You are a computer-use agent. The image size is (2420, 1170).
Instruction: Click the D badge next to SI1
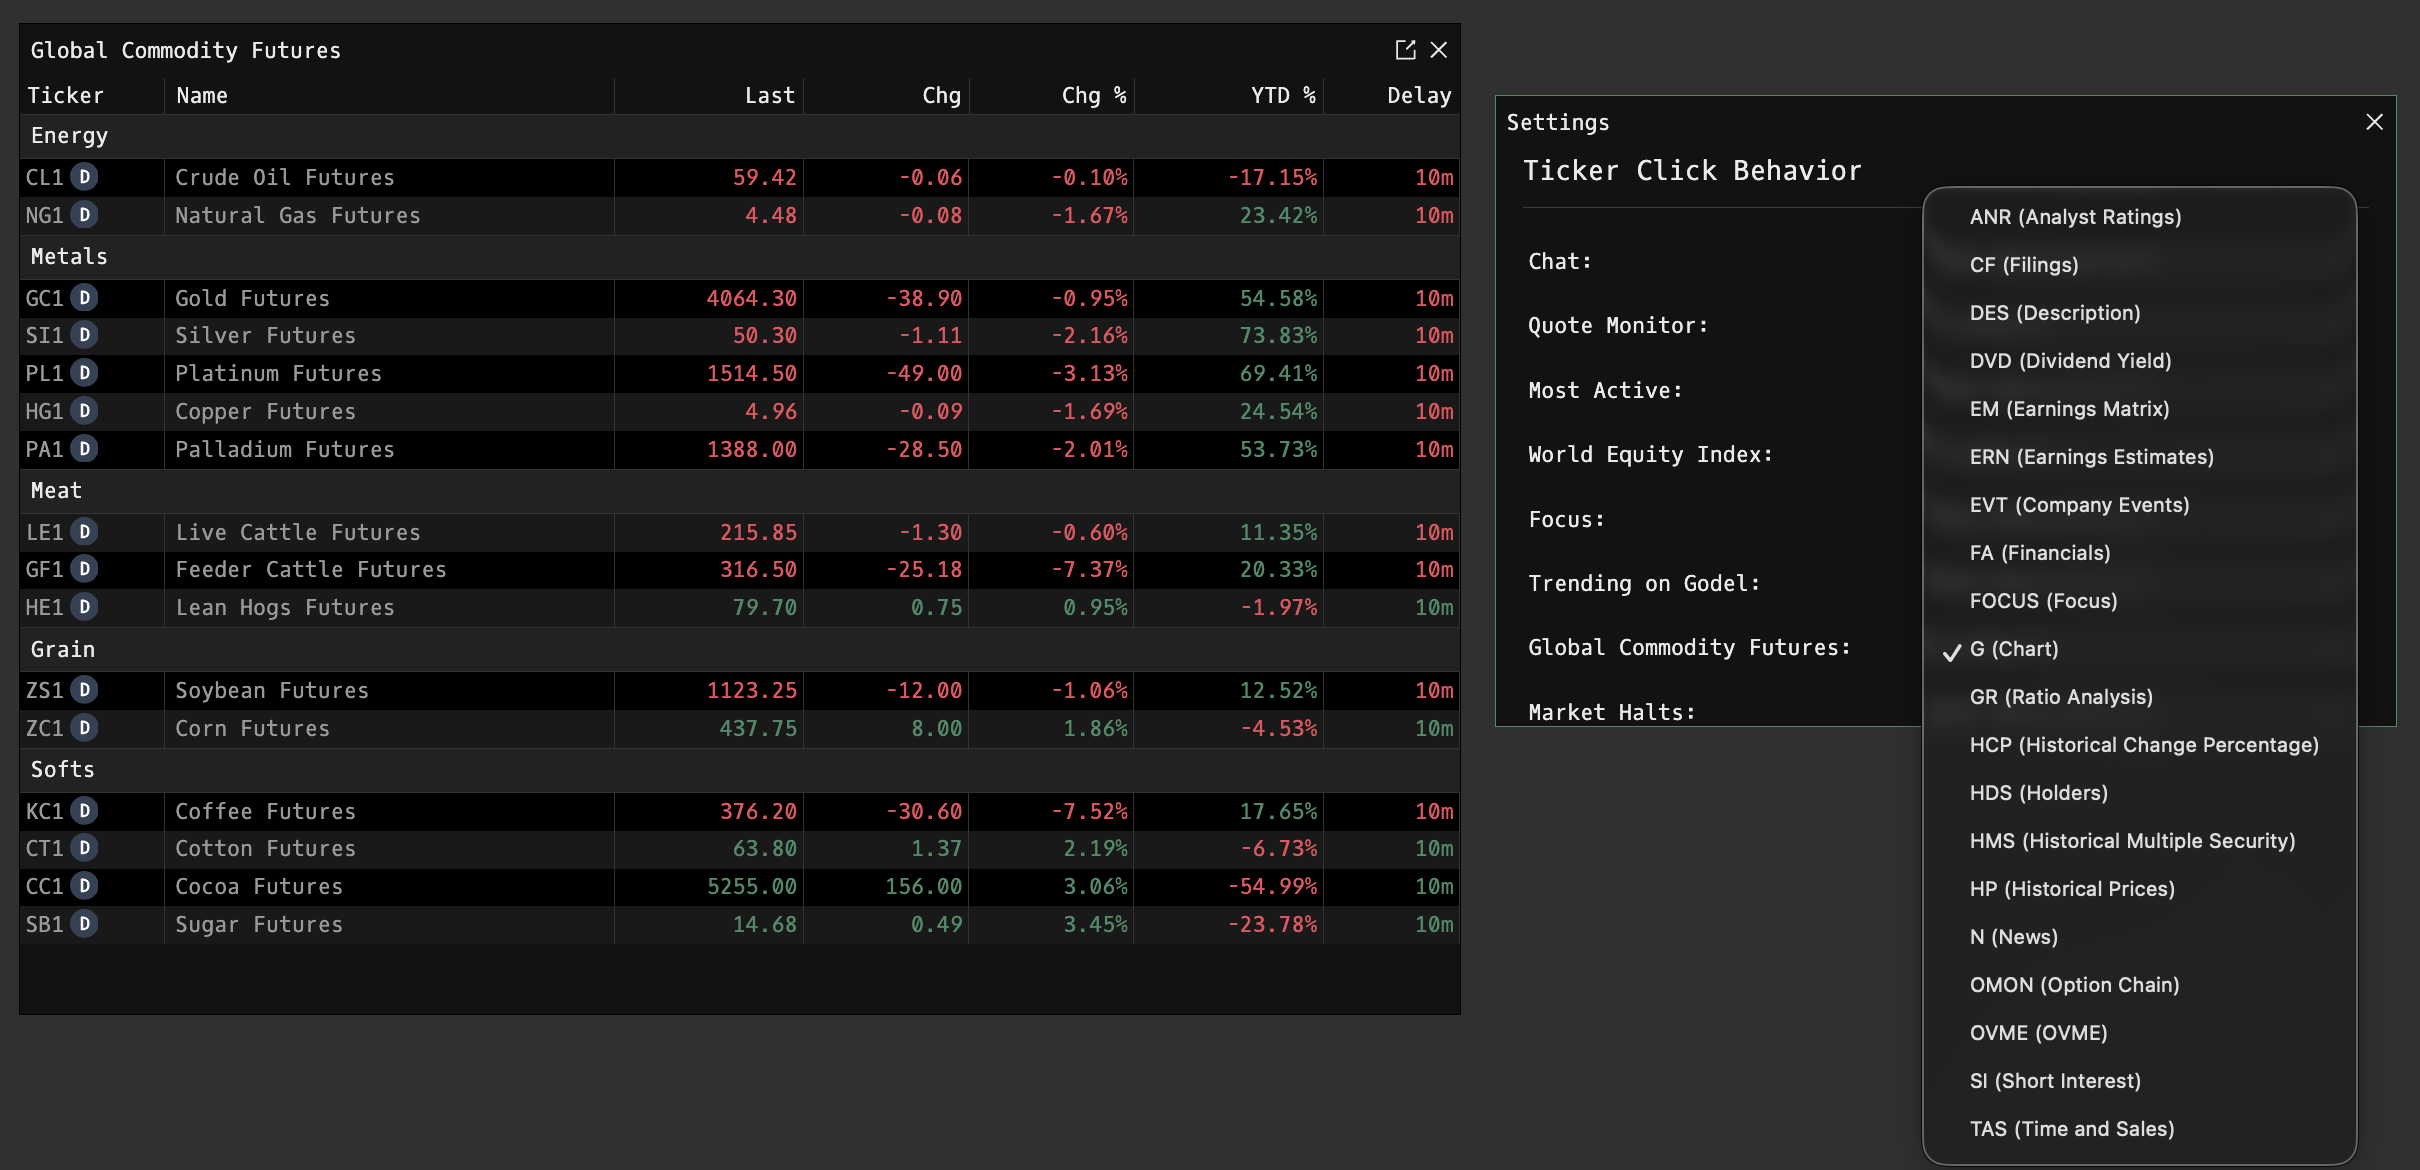tap(85, 335)
